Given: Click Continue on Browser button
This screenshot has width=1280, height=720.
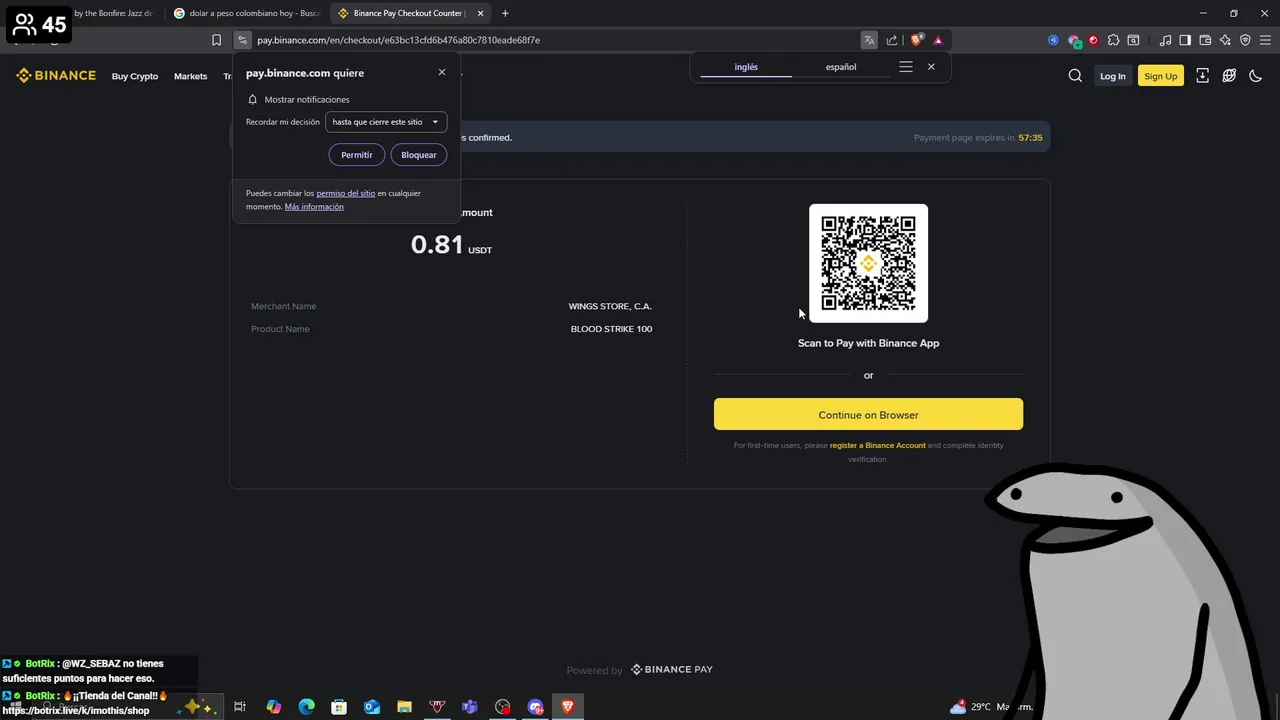Looking at the screenshot, I should (x=868, y=414).
